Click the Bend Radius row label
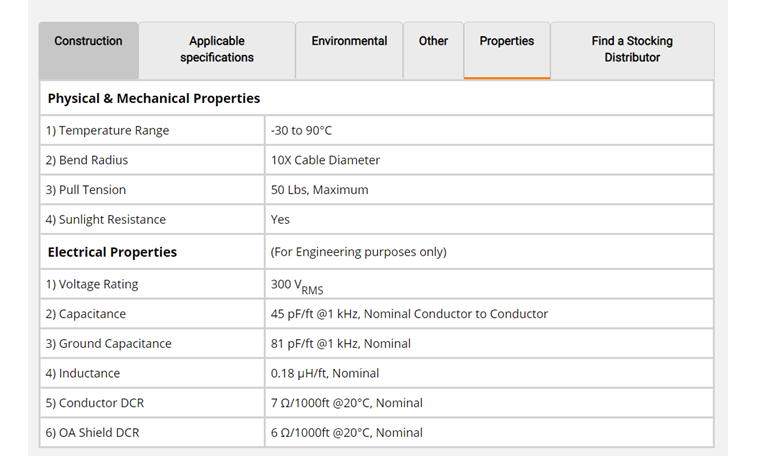 coord(87,160)
